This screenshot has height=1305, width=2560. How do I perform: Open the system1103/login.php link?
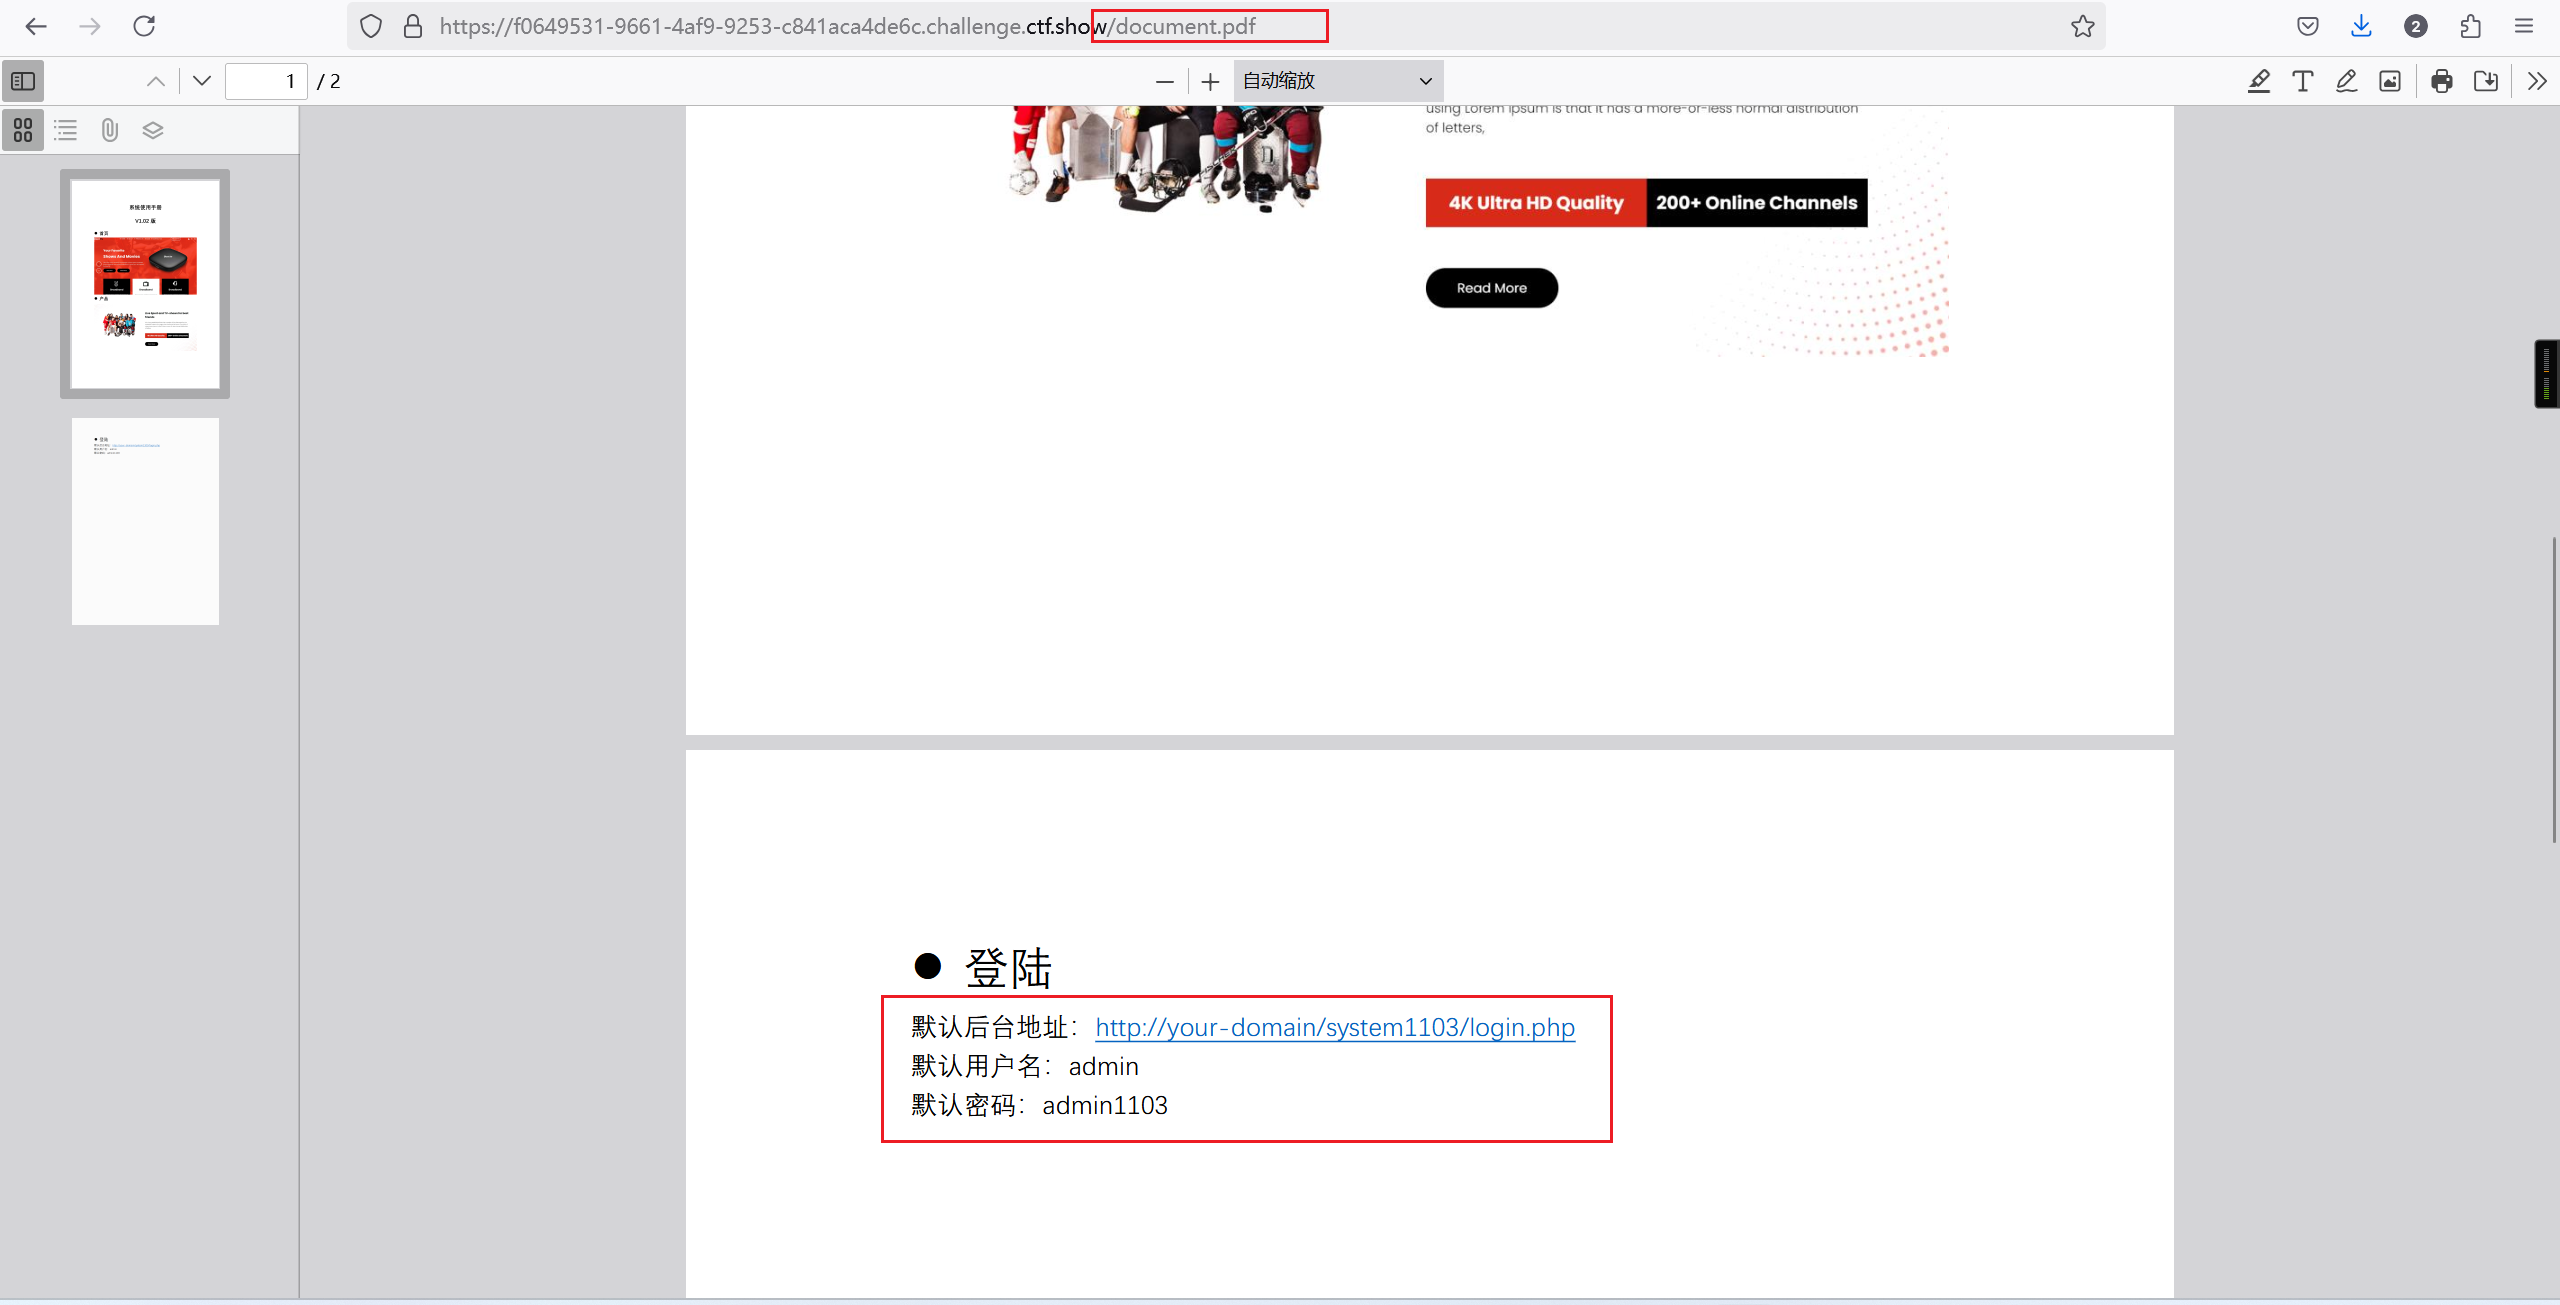1335,1027
